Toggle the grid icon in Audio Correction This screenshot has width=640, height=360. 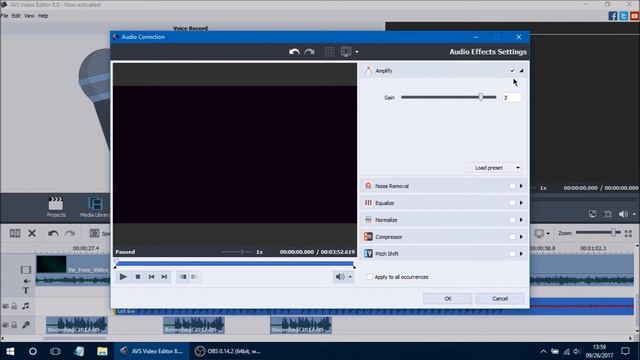pyautogui.click(x=329, y=52)
